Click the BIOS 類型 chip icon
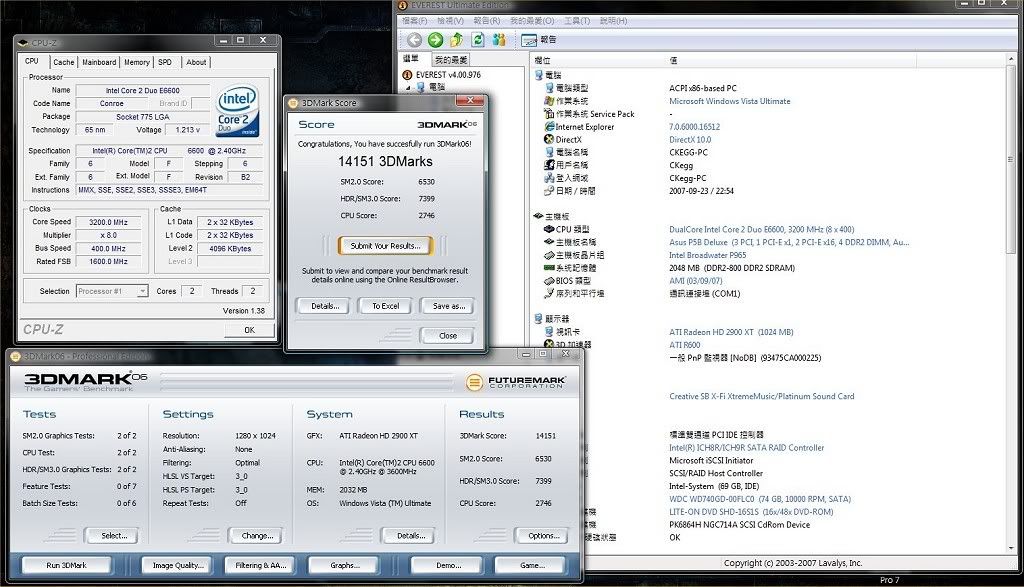Screen dimensions: 1024x587 click(x=549, y=281)
